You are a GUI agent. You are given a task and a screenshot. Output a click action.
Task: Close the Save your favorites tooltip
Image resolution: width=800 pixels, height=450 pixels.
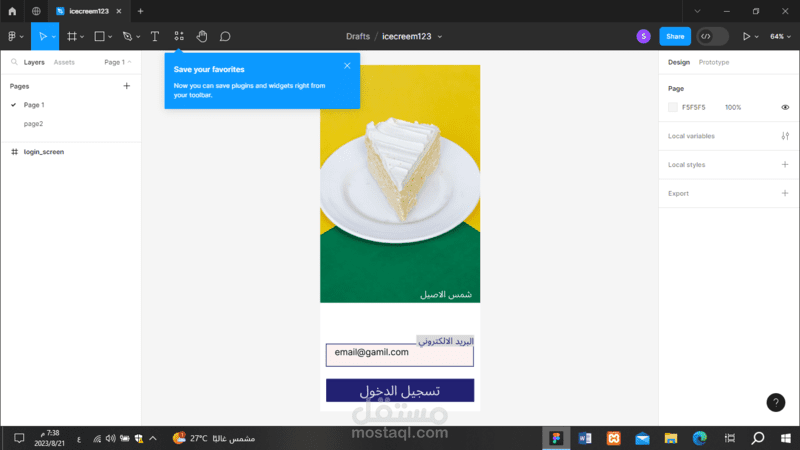pyautogui.click(x=347, y=66)
